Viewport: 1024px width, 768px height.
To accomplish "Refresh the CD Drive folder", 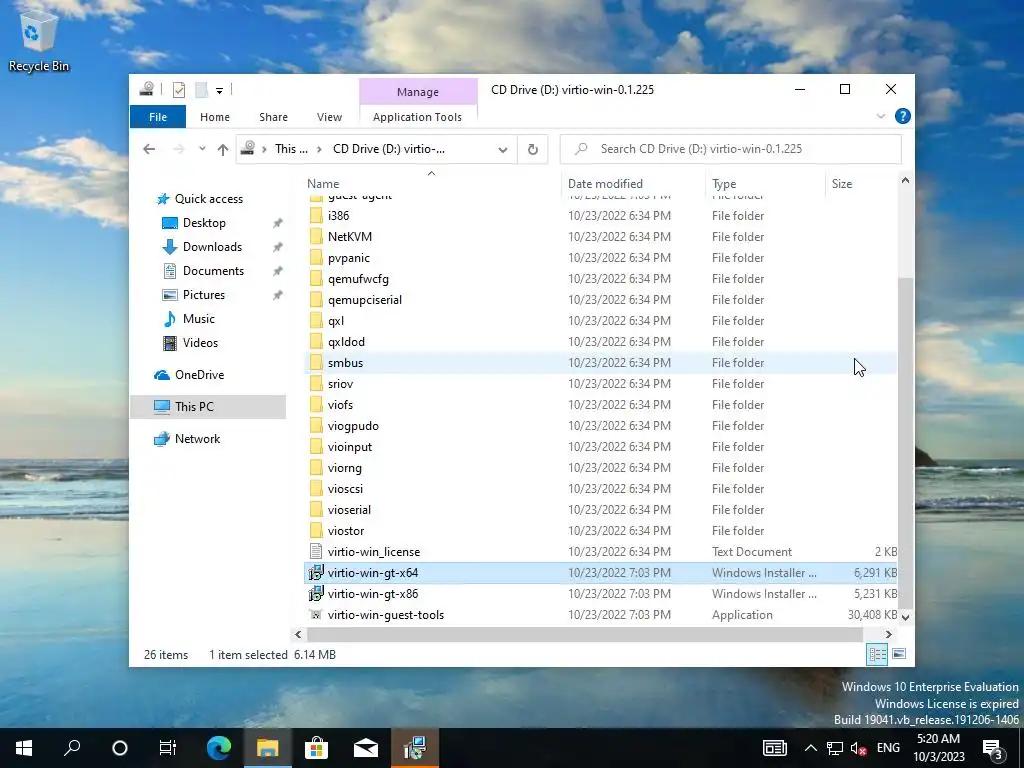I will point(533,150).
